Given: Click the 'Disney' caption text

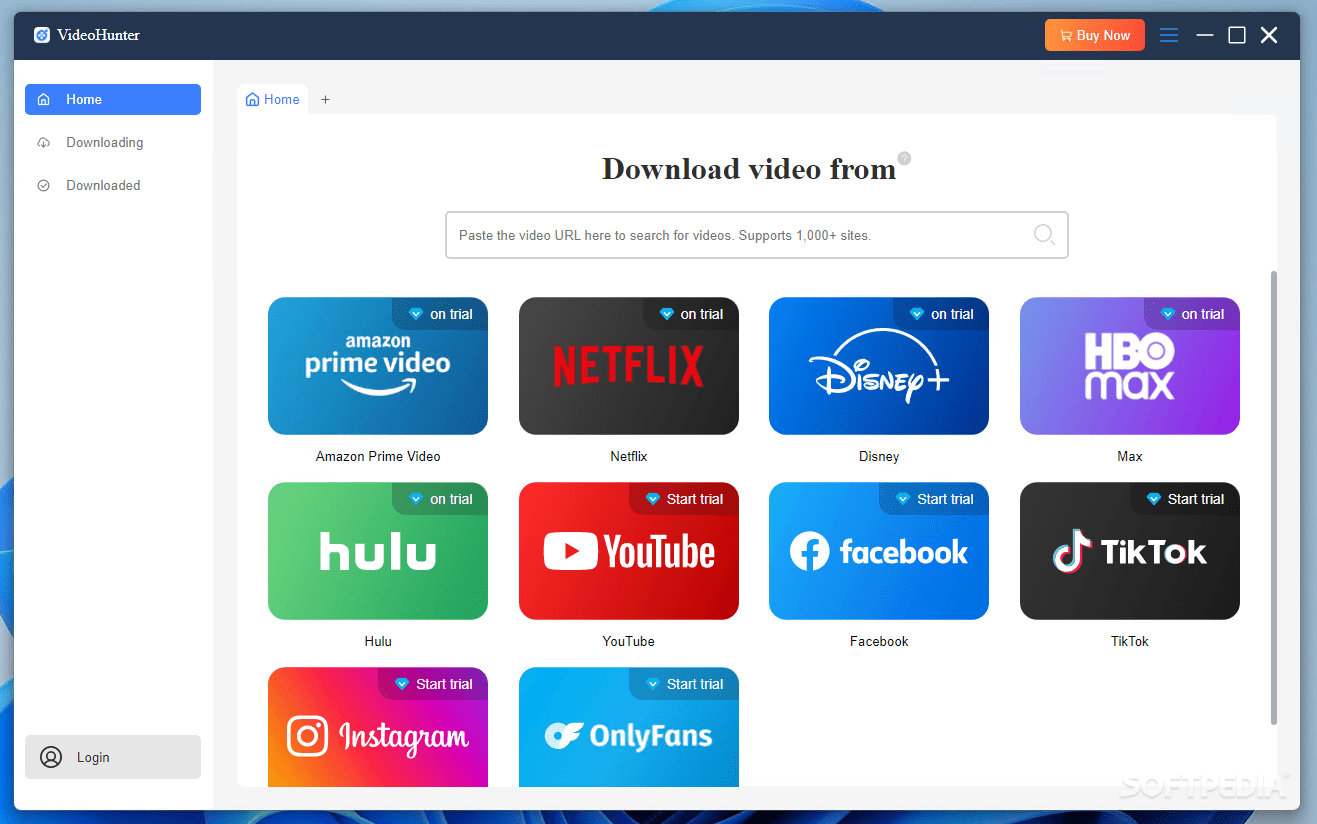Looking at the screenshot, I should click(x=879, y=456).
